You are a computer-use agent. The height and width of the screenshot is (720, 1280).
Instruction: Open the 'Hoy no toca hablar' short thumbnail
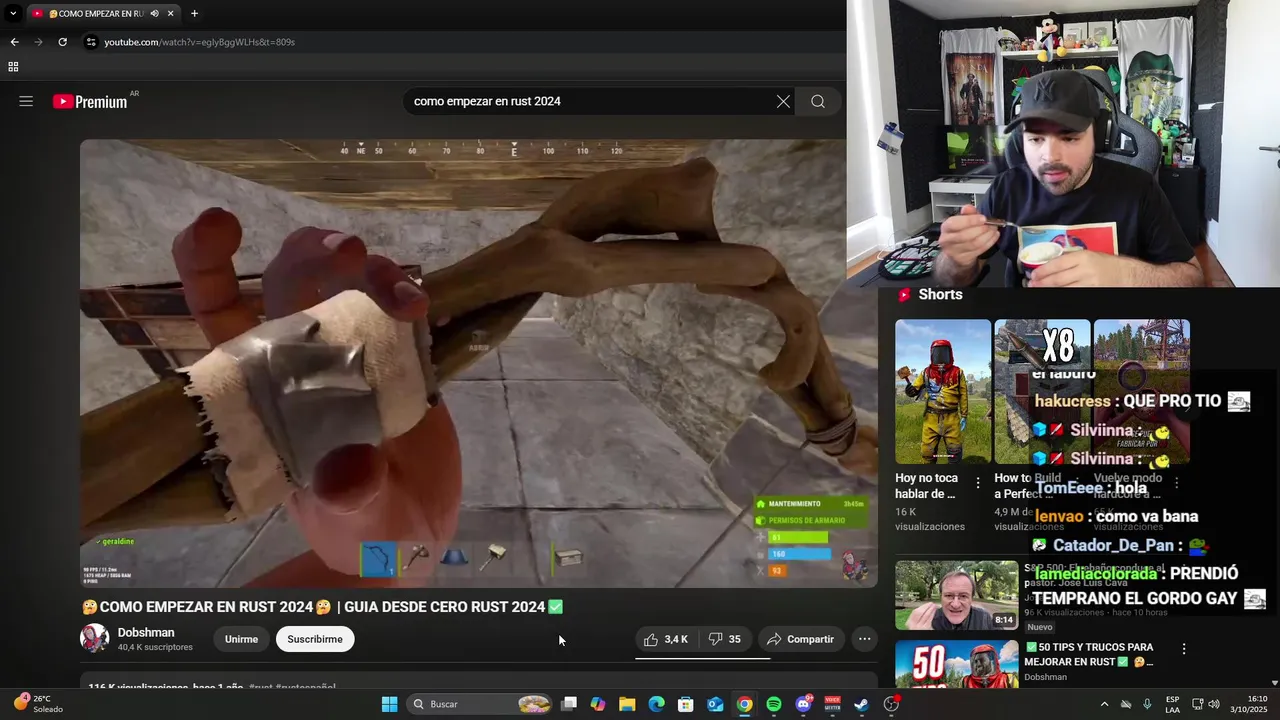point(943,392)
